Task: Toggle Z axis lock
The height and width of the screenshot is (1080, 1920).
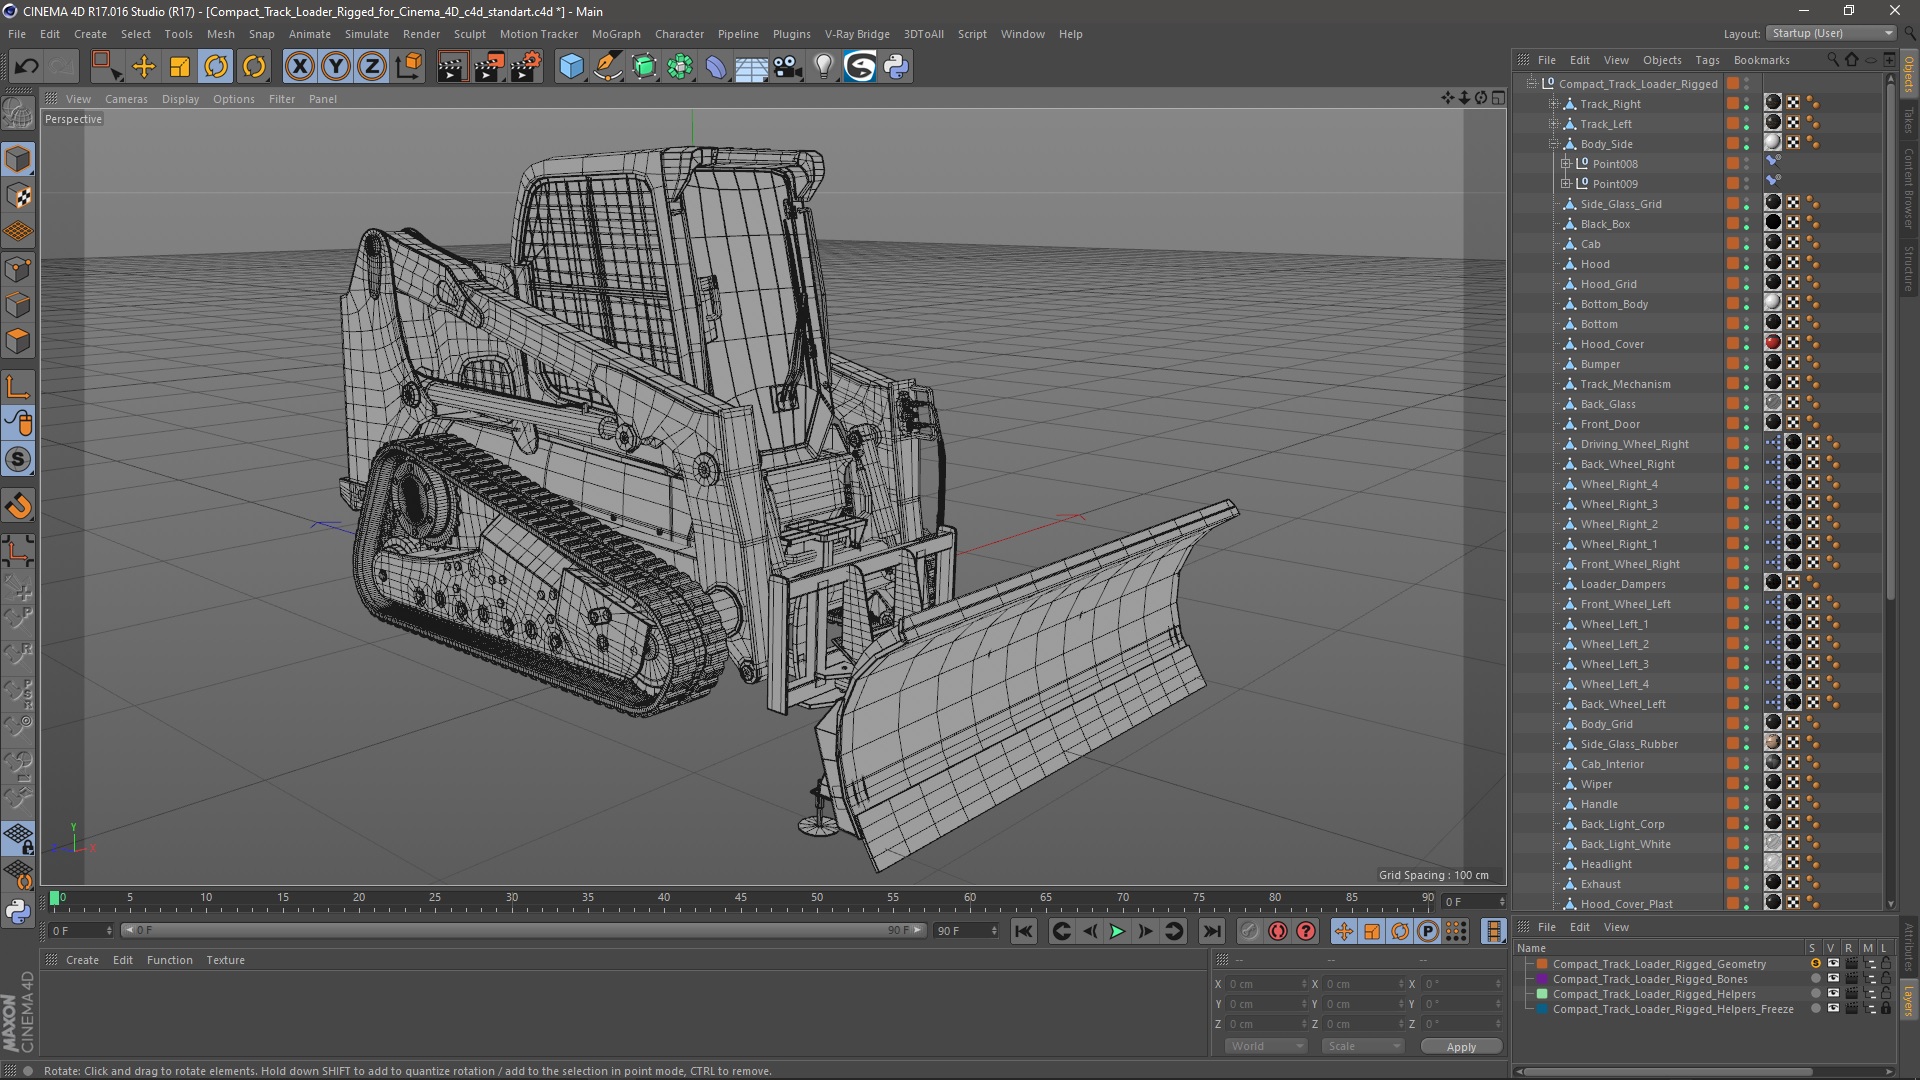Action: pos(372,67)
